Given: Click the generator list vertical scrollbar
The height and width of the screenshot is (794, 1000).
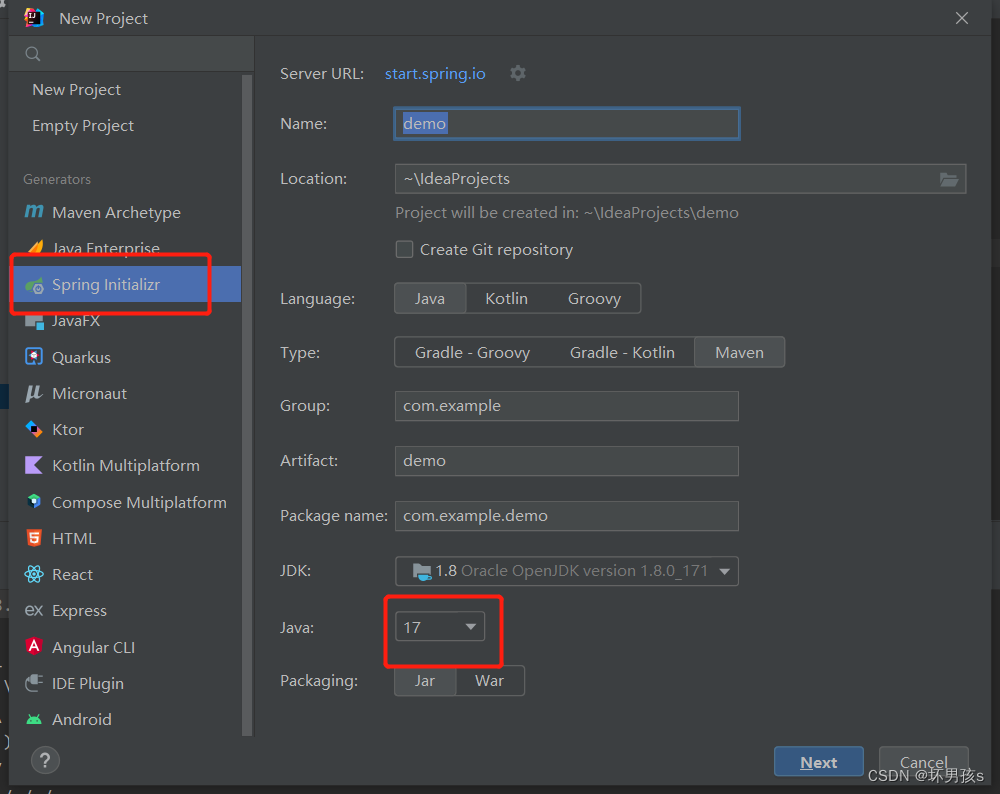Looking at the screenshot, I should pyautogui.click(x=247, y=406).
